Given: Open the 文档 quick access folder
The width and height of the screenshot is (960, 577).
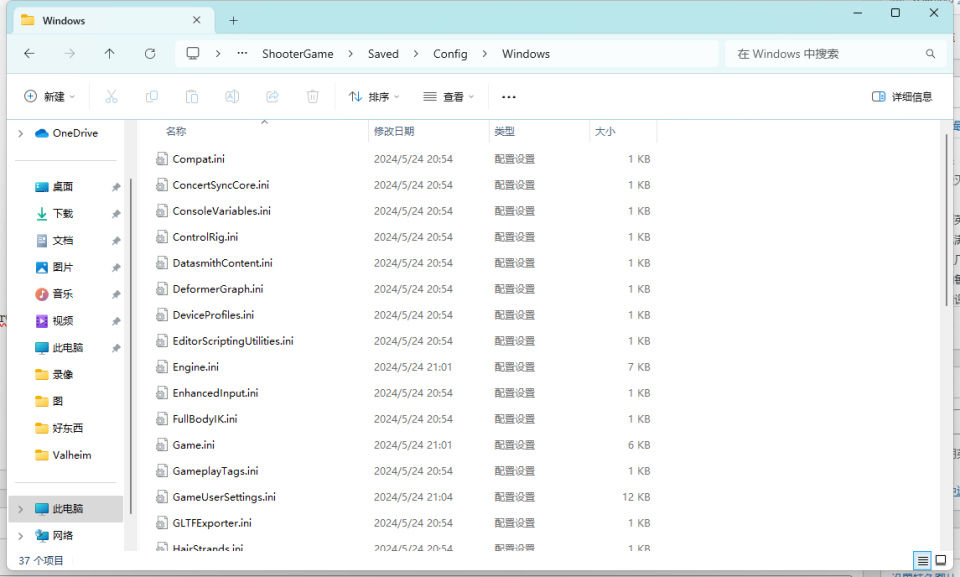Looking at the screenshot, I should pos(62,240).
